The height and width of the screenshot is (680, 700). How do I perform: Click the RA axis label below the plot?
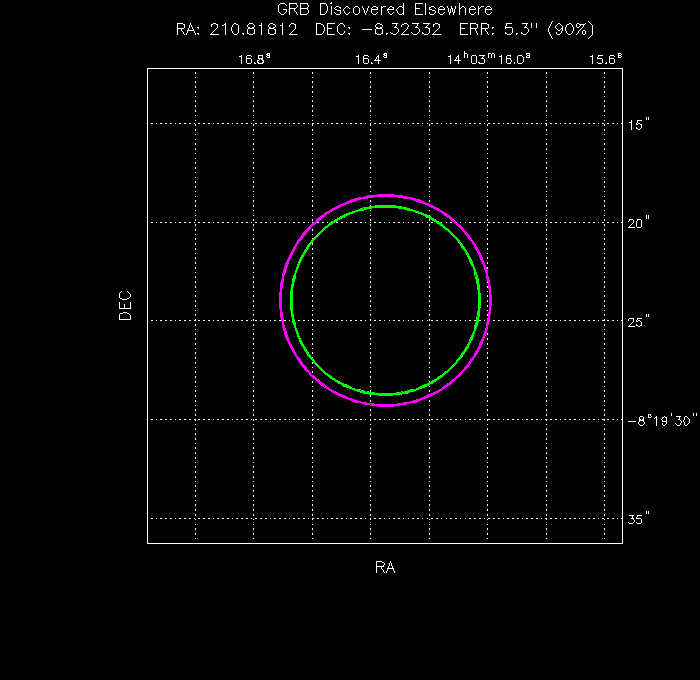tap(385, 567)
